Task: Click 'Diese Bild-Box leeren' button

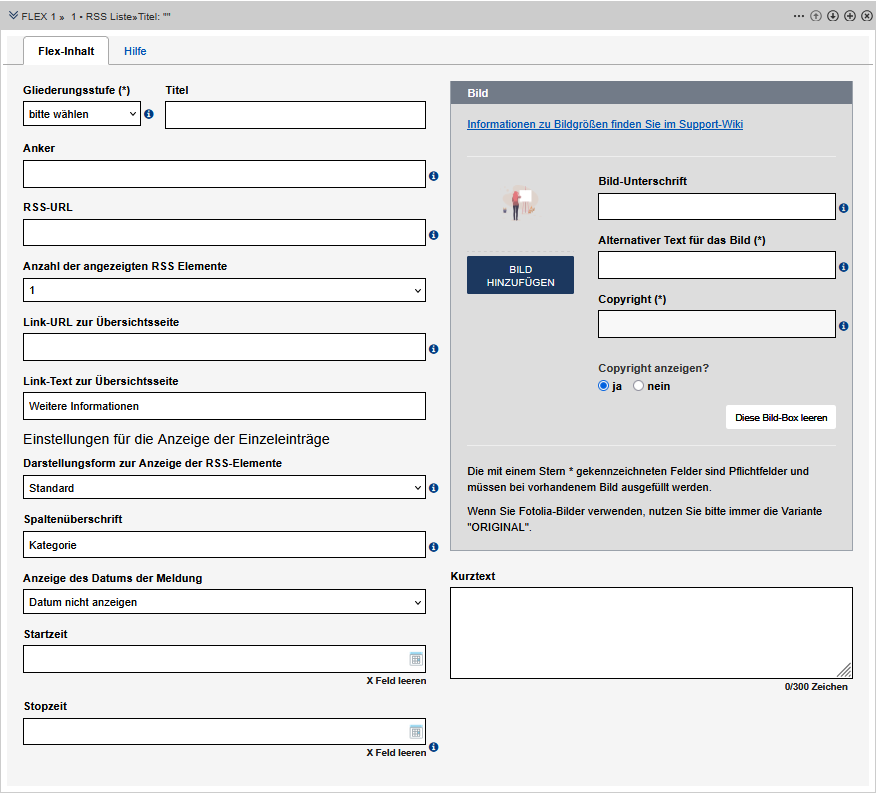Action: pyautogui.click(x=780, y=417)
